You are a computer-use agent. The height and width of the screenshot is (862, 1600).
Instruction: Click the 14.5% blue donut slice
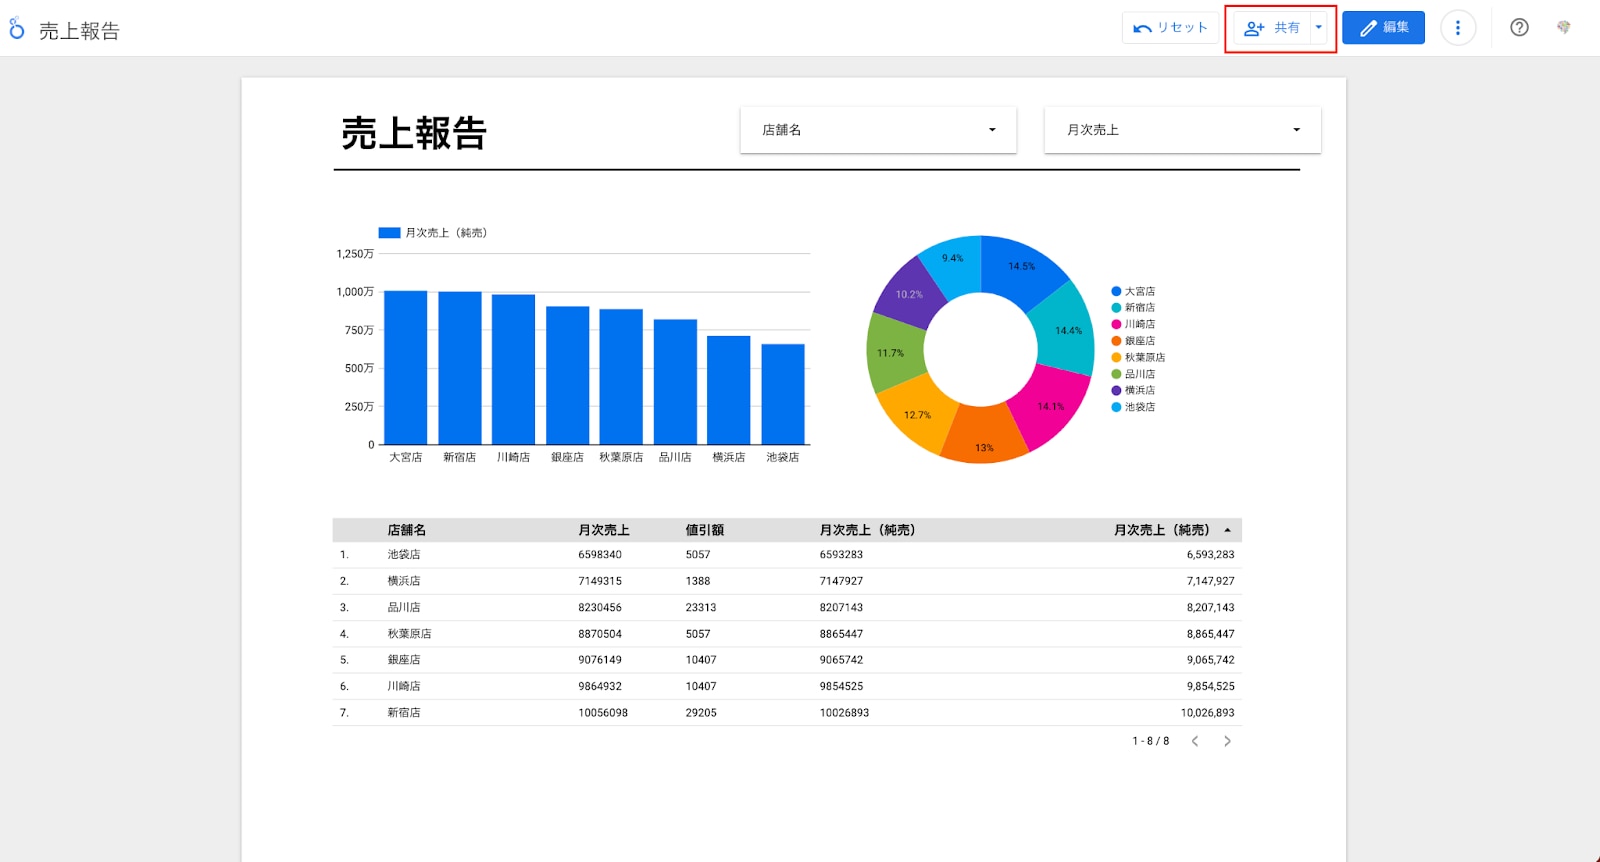(1022, 268)
